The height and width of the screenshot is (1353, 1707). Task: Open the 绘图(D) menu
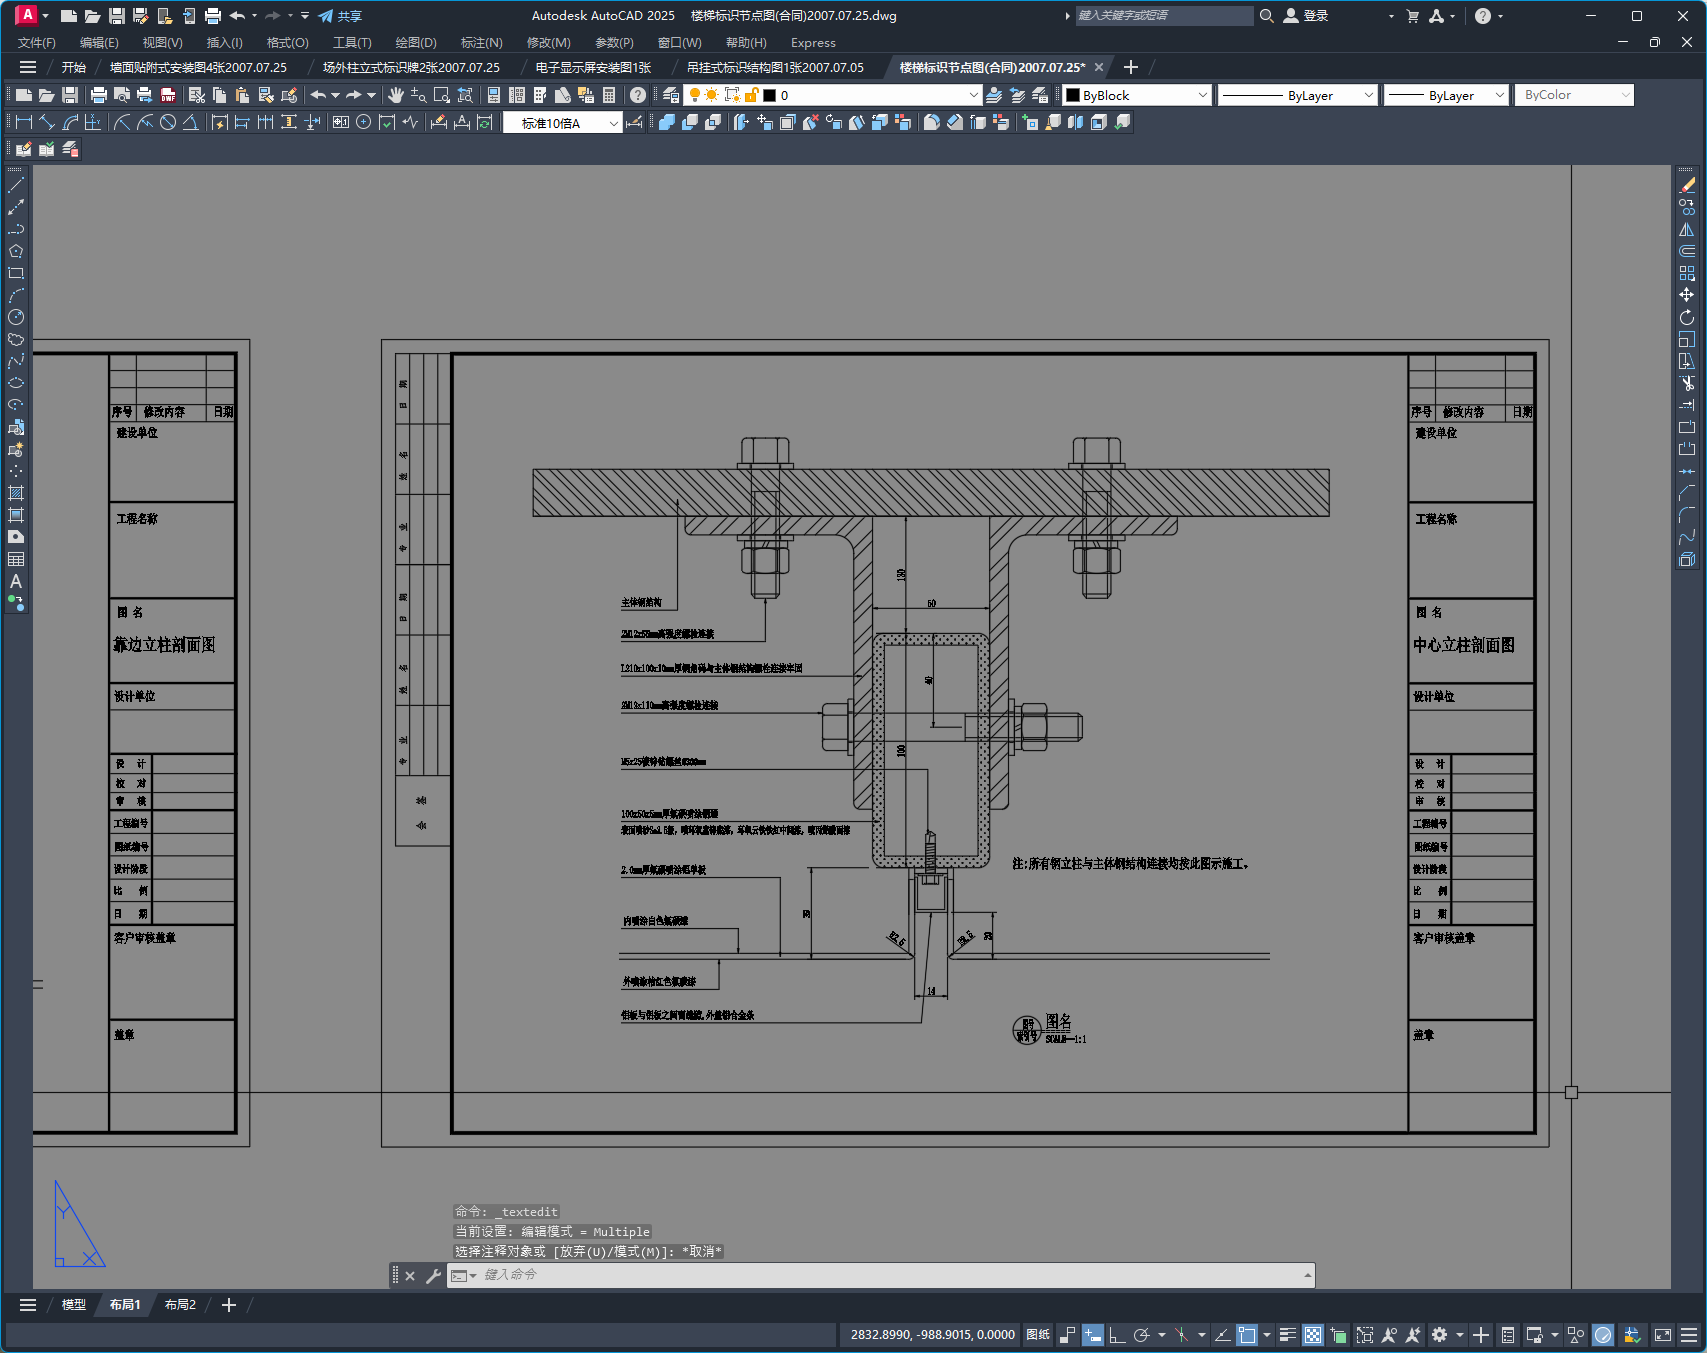click(x=416, y=43)
